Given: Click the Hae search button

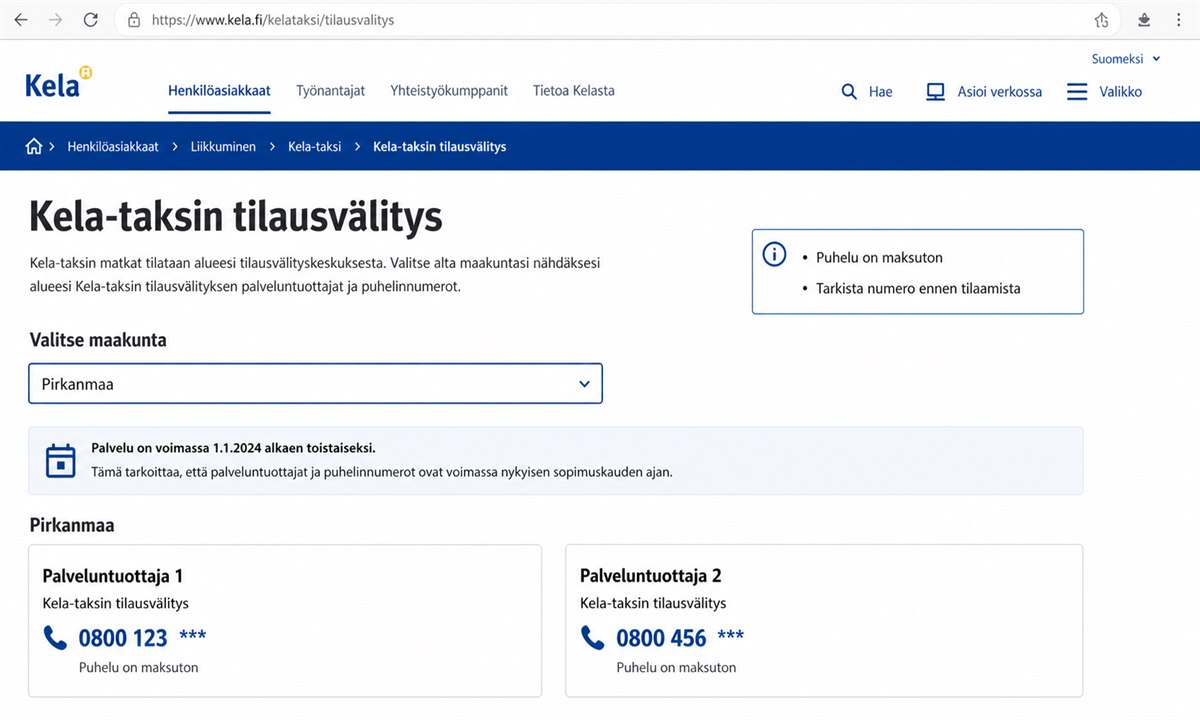Looking at the screenshot, I should tap(866, 92).
